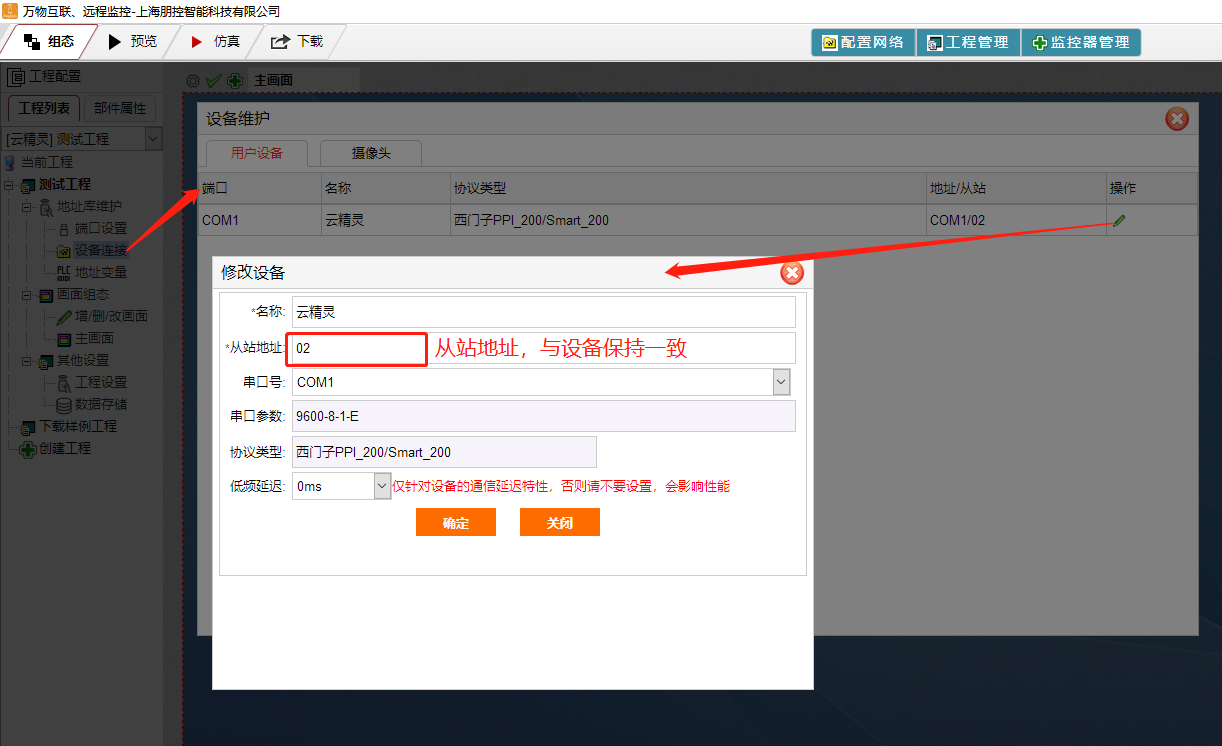Viewport: 1222px width, 746px height.
Task: Switch to the 部件属性 tab
Action: [120, 108]
